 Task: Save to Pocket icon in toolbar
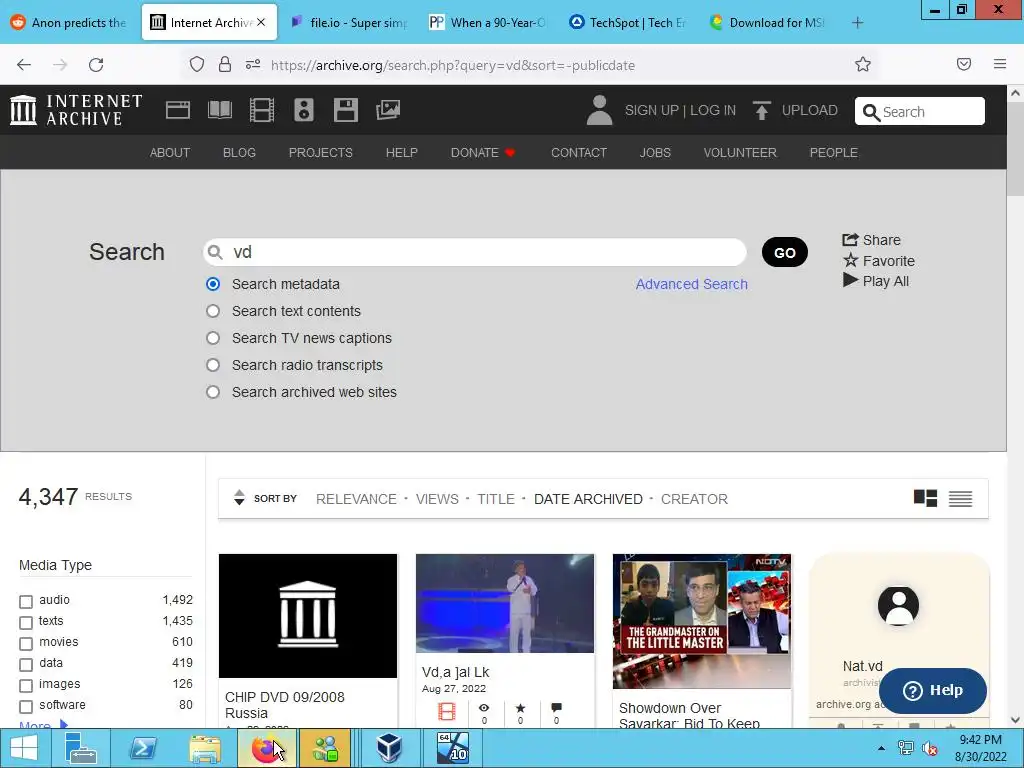[964, 64]
